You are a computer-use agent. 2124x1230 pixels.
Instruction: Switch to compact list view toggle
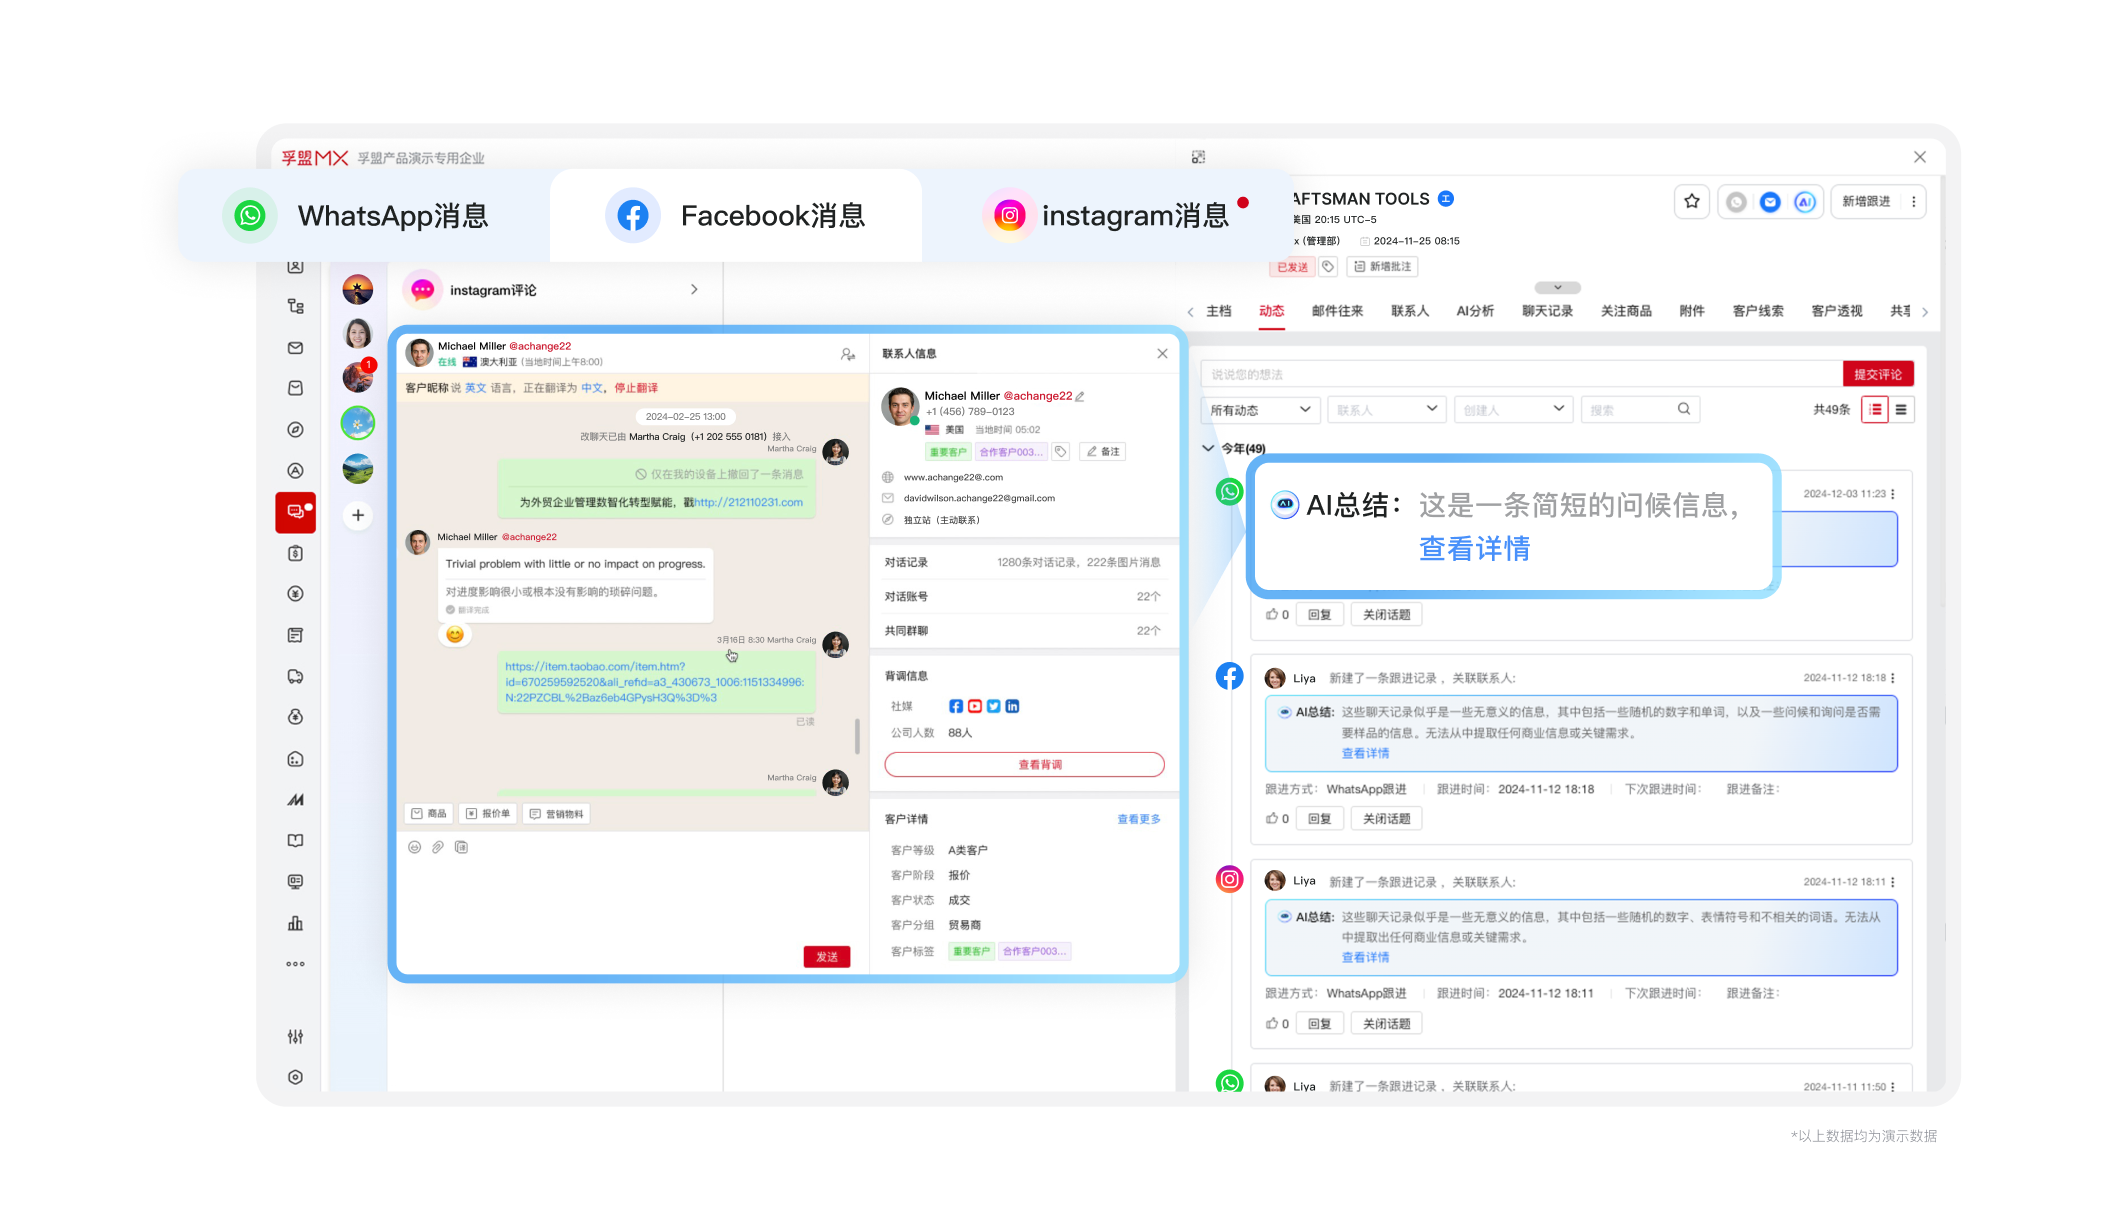[1901, 409]
